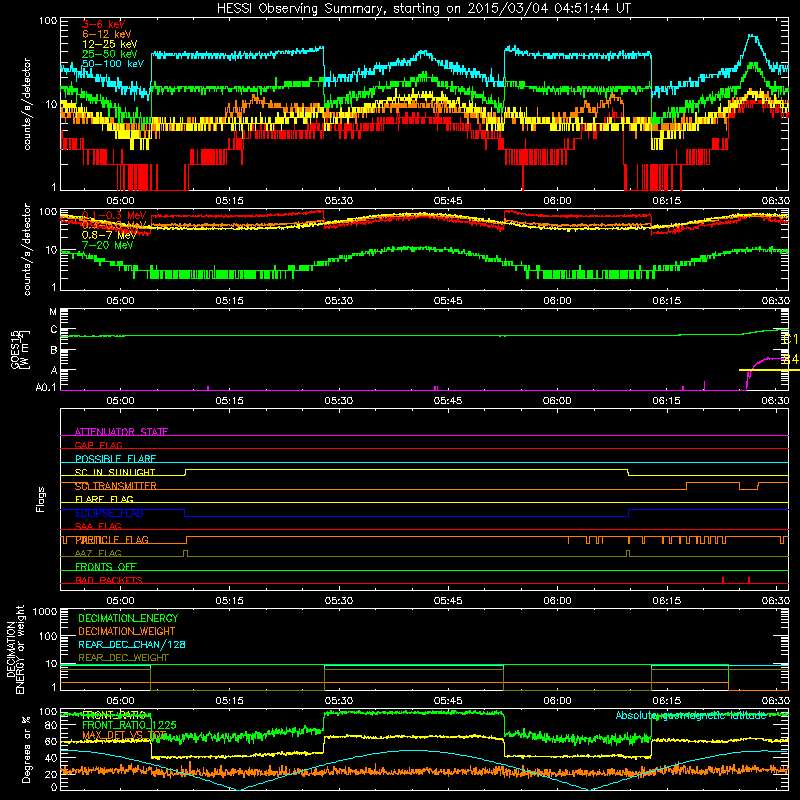Click the MAX_DET_VS_TOT legend label
The width and height of the screenshot is (800, 800).
pyautogui.click(x=124, y=735)
